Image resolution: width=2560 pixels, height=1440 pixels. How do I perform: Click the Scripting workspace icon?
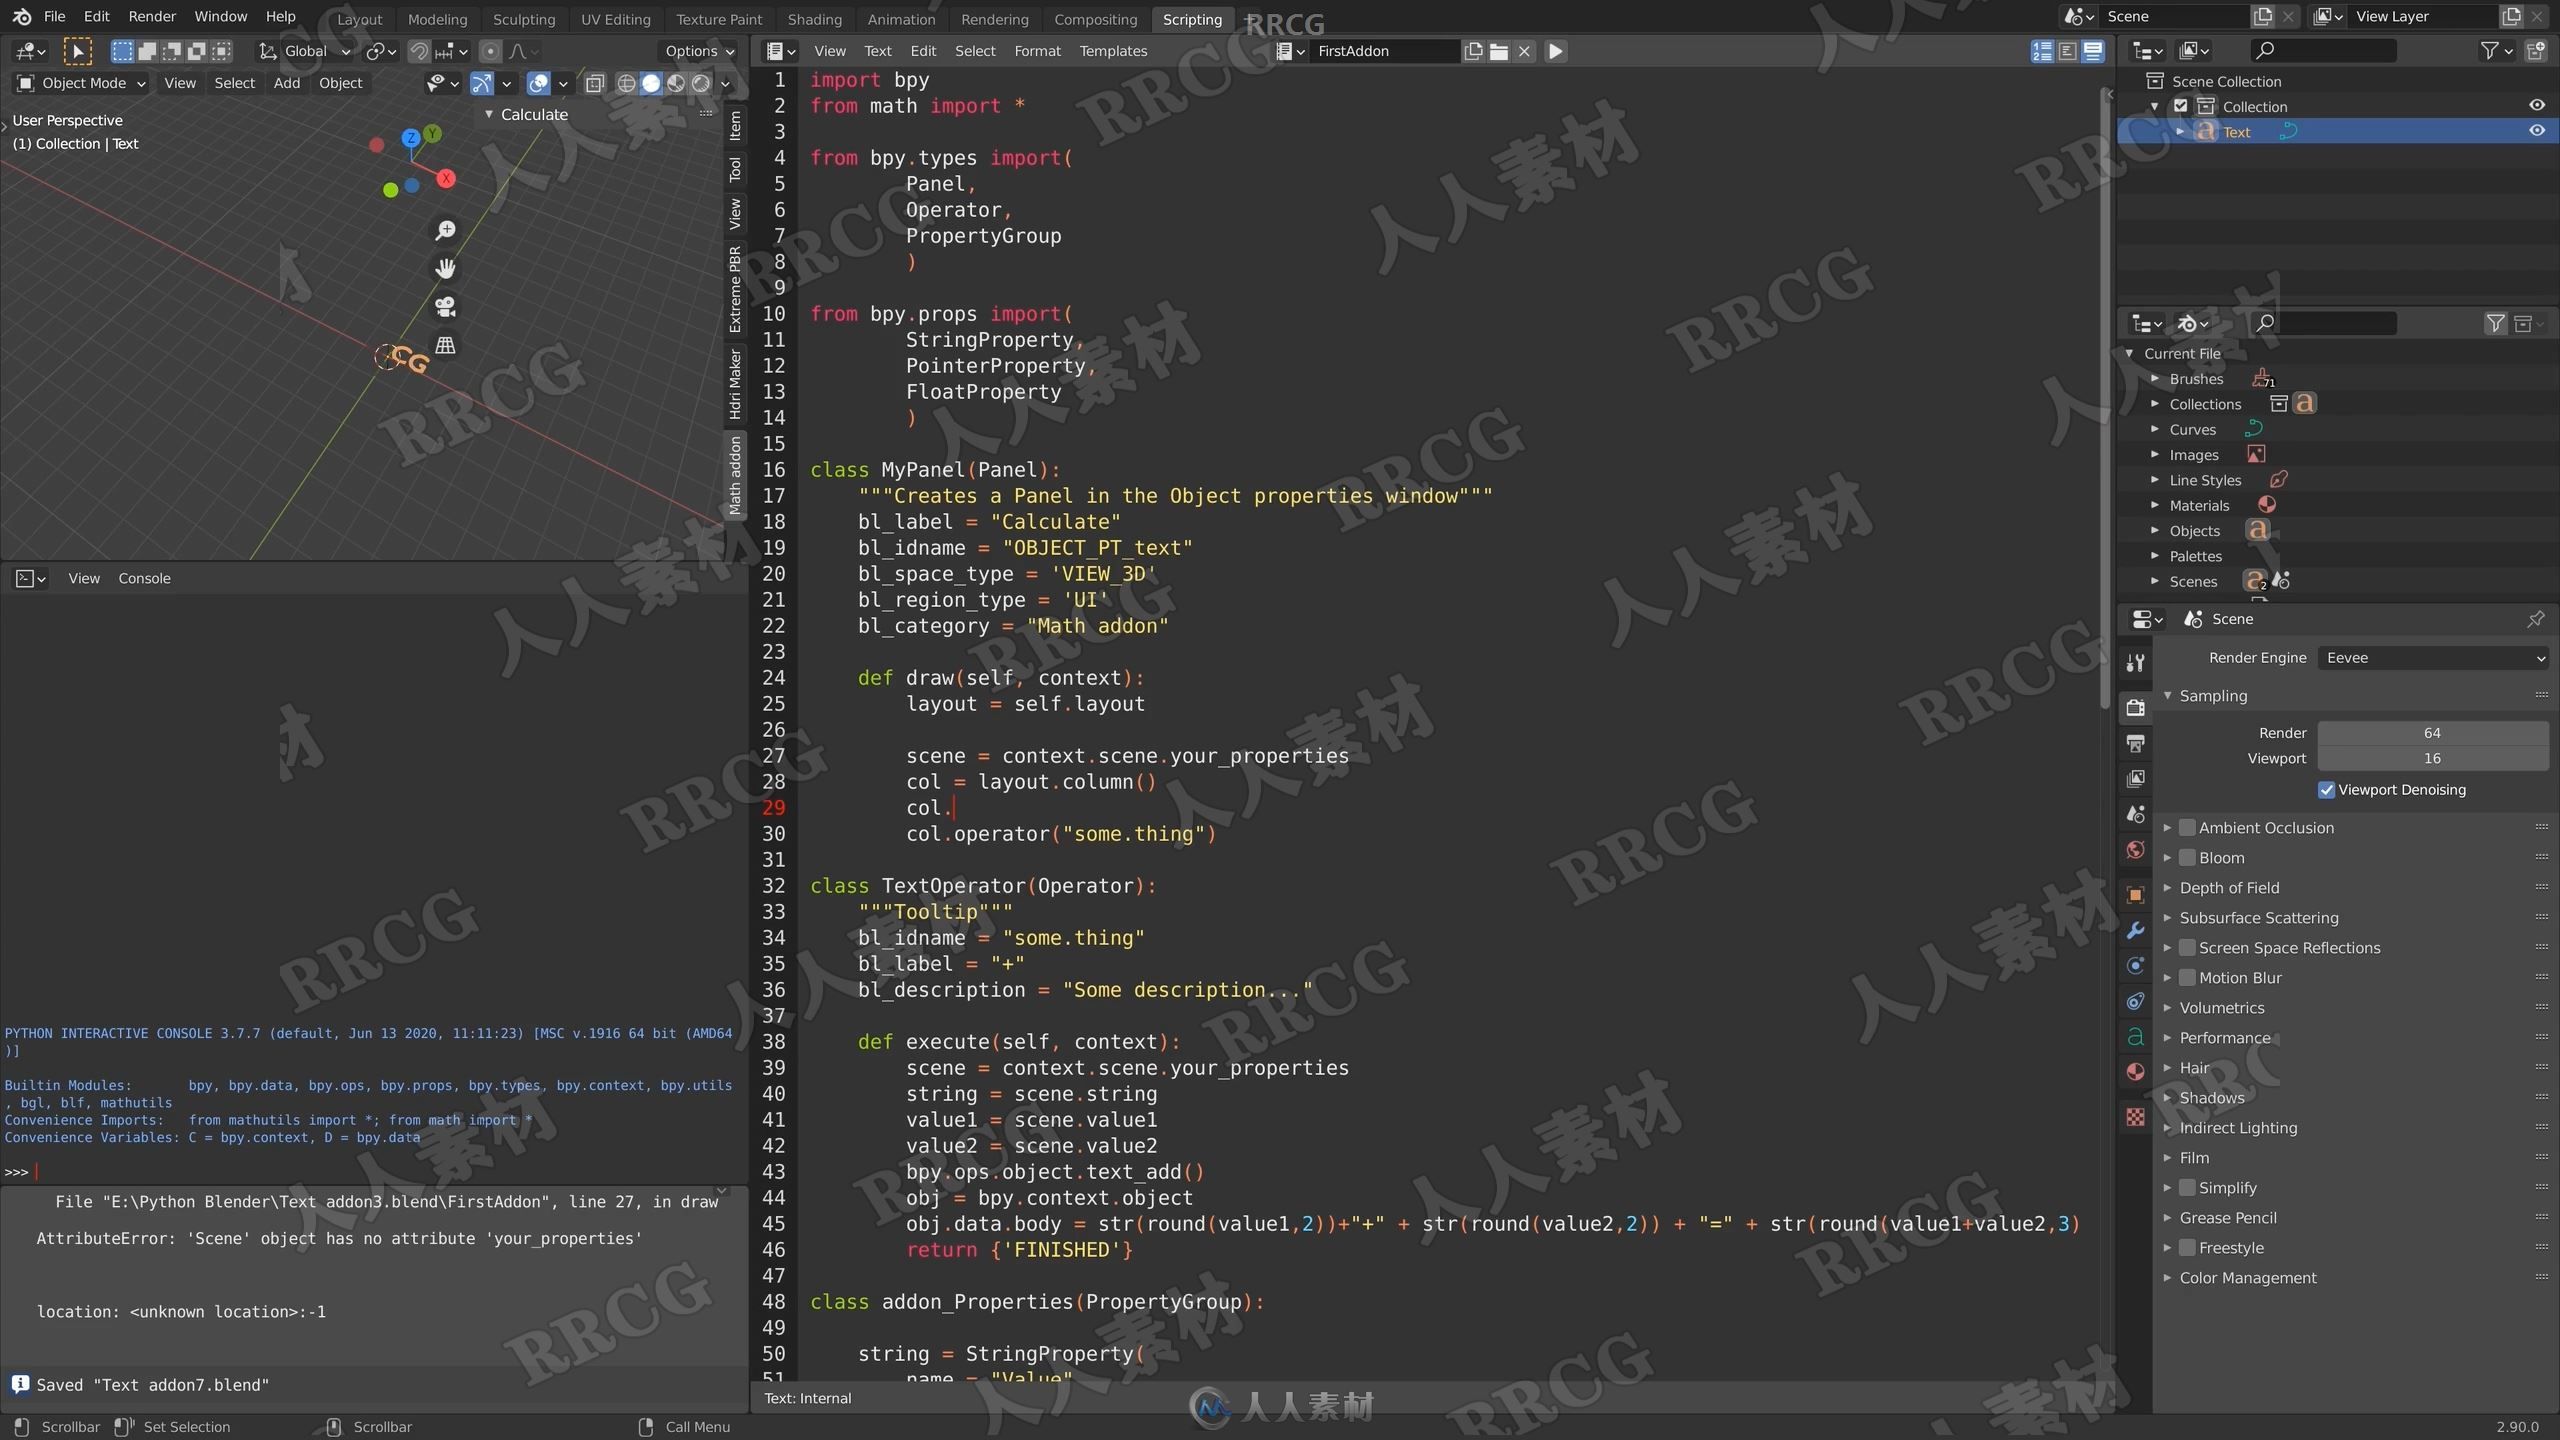(x=1187, y=19)
